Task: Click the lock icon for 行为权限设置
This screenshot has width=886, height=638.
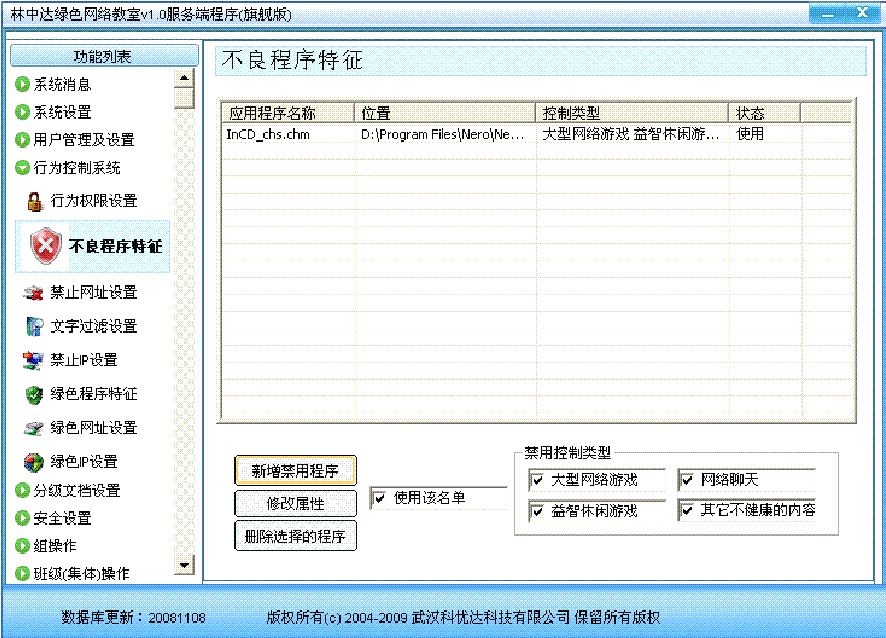Action: point(35,201)
